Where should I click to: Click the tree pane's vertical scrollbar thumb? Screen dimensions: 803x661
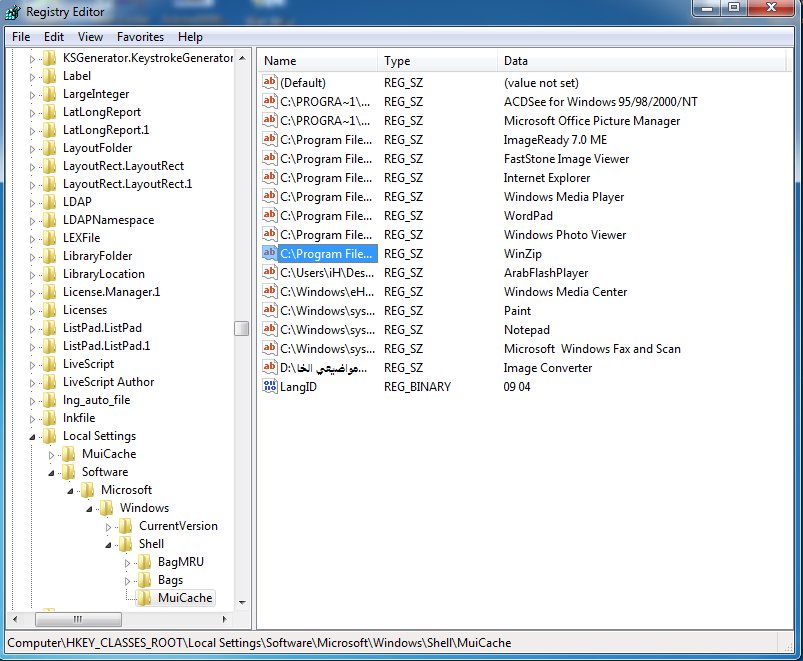click(242, 328)
